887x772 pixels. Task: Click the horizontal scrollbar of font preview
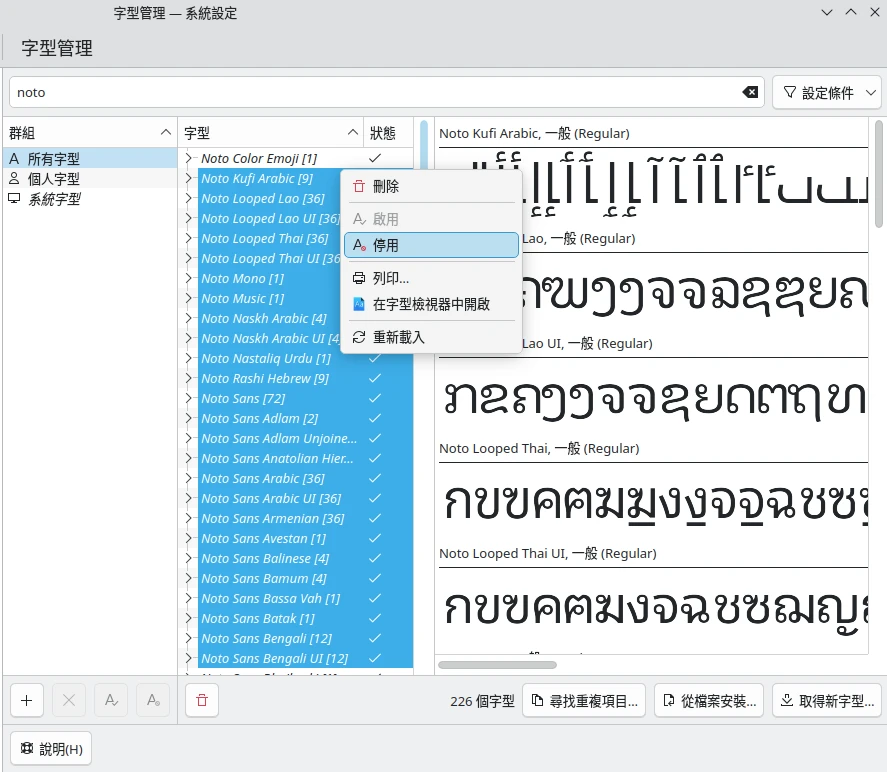497,664
